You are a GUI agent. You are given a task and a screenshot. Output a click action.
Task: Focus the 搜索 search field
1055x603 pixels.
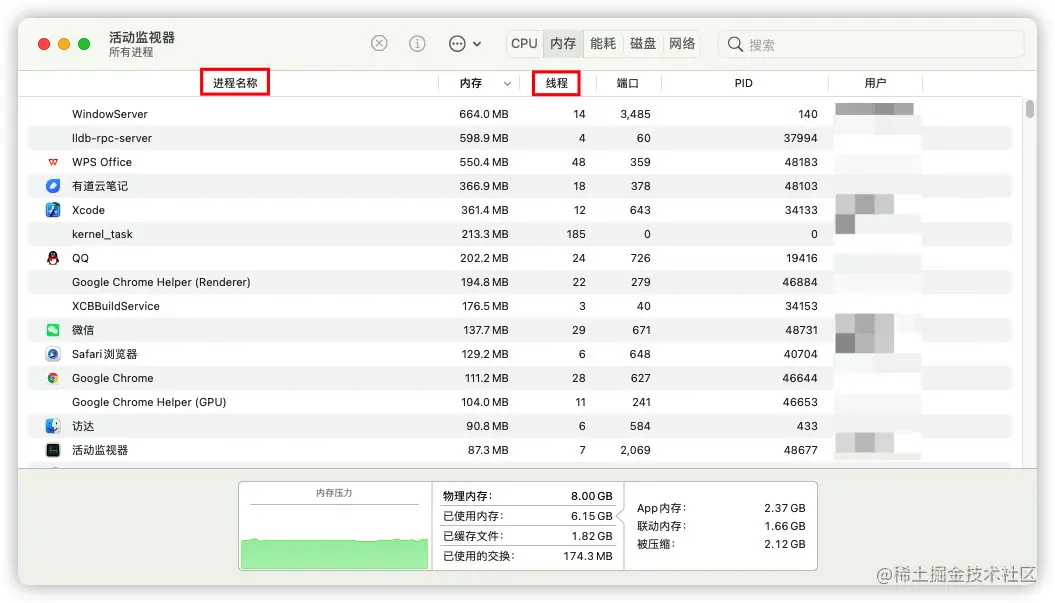[871, 44]
